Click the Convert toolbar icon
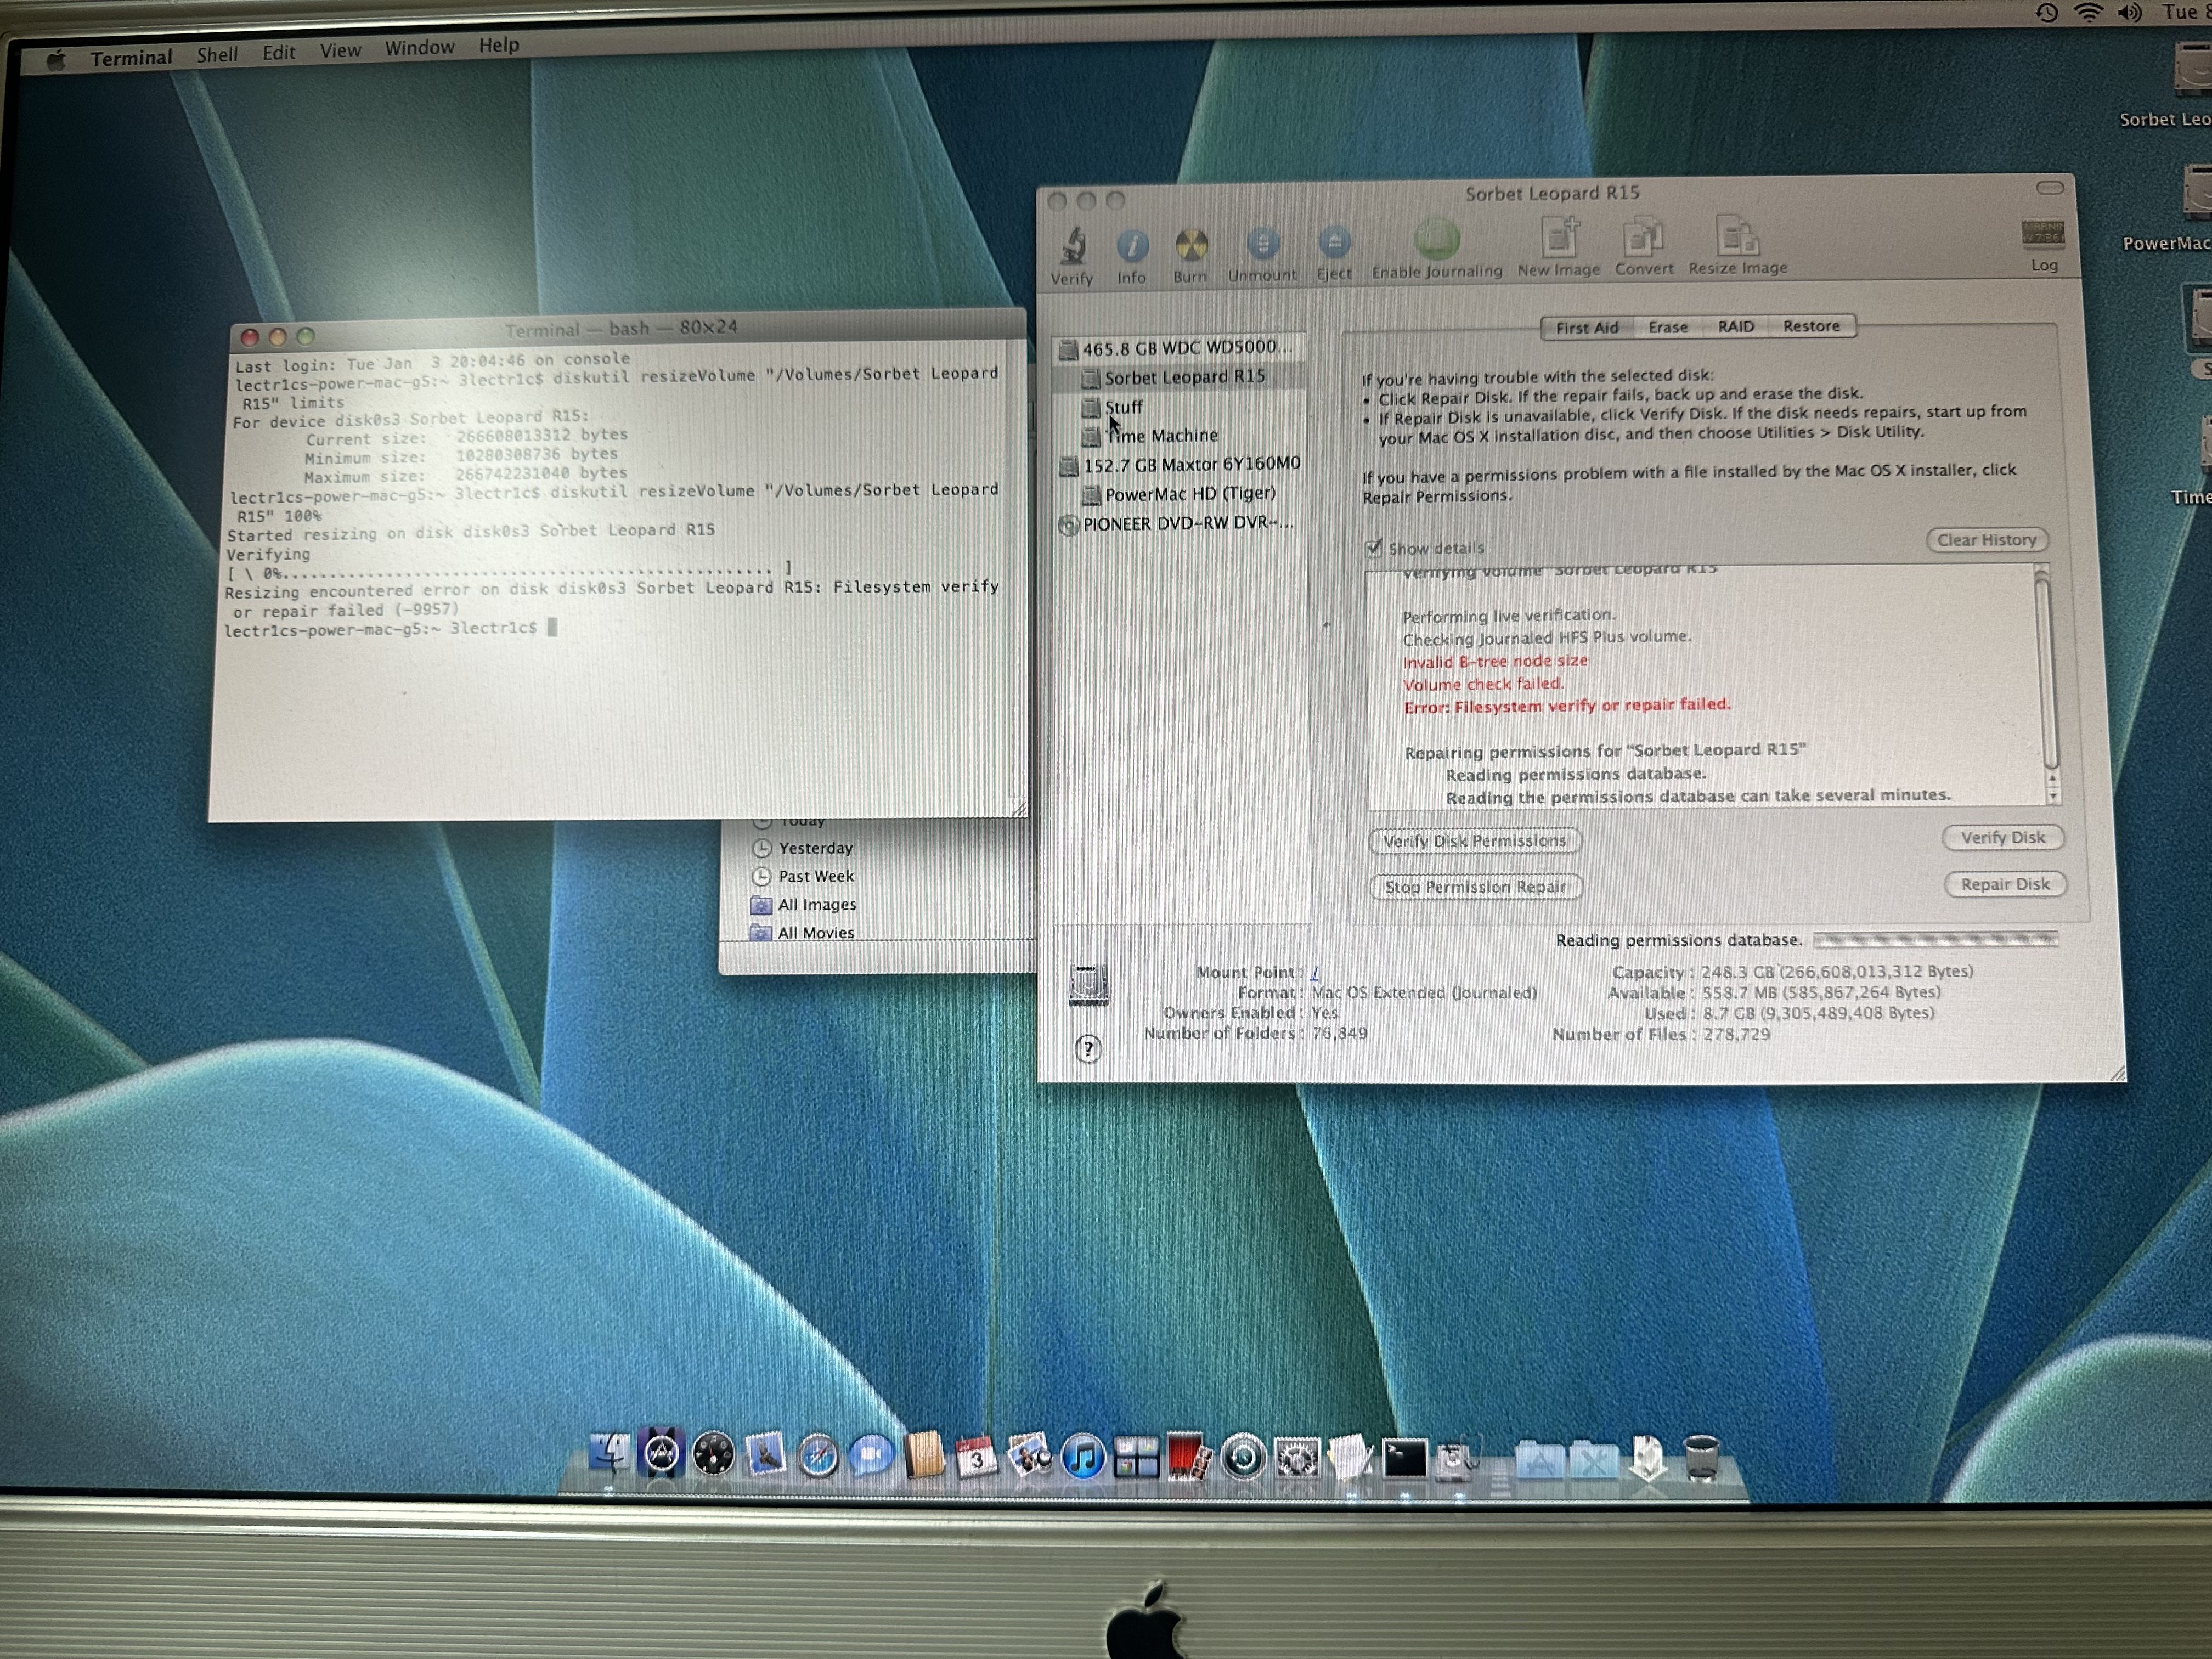This screenshot has width=2212, height=1659. click(1643, 238)
